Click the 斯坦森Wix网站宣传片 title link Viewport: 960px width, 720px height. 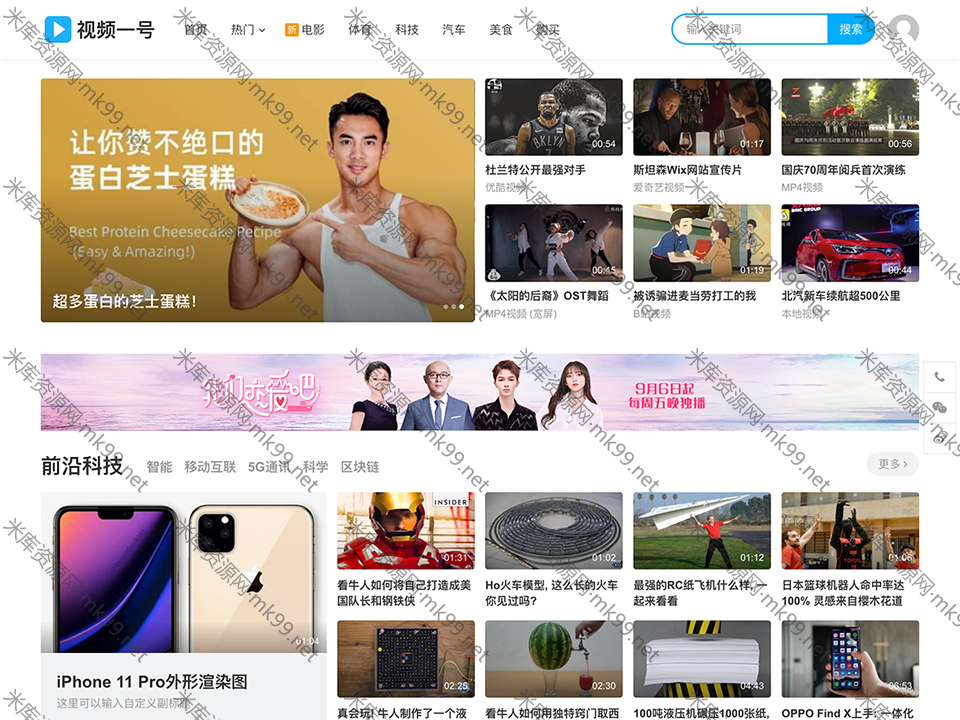(688, 170)
